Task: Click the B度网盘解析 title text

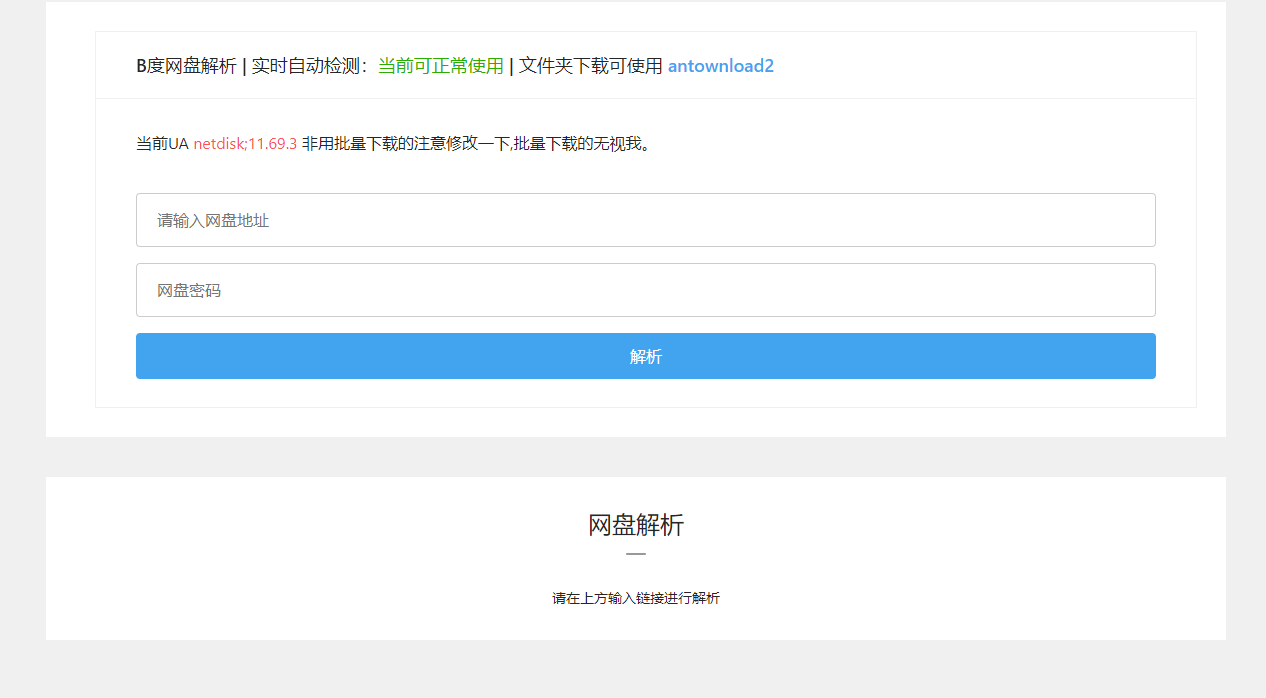Action: click(186, 66)
